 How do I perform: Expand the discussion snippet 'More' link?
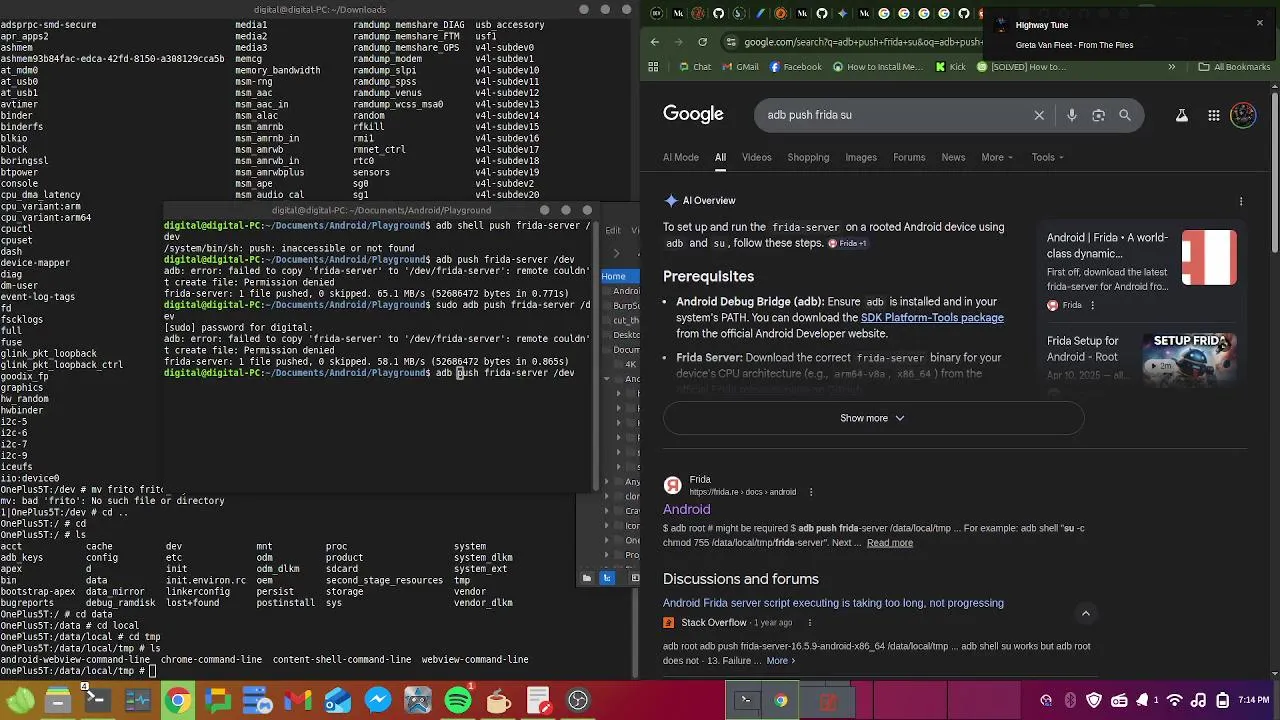click(781, 660)
